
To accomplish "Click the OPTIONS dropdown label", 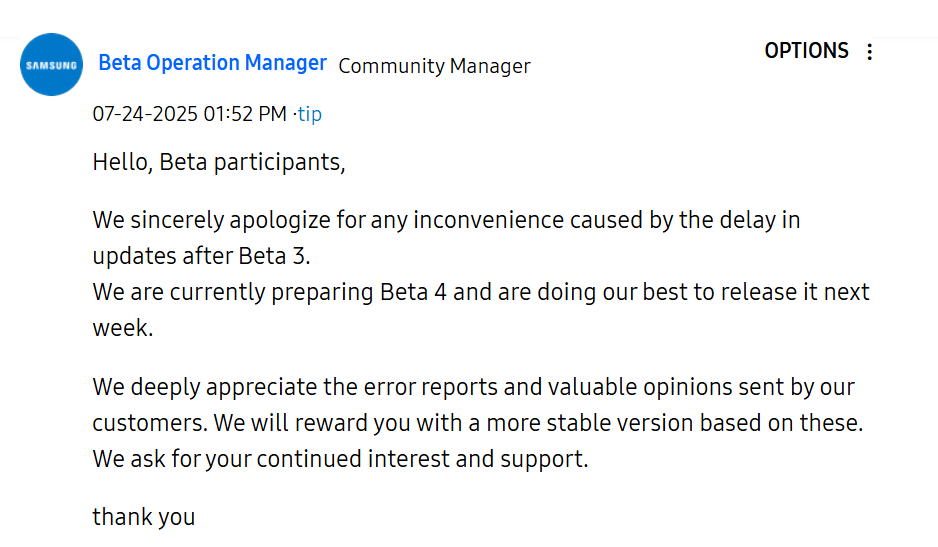I will click(806, 51).
